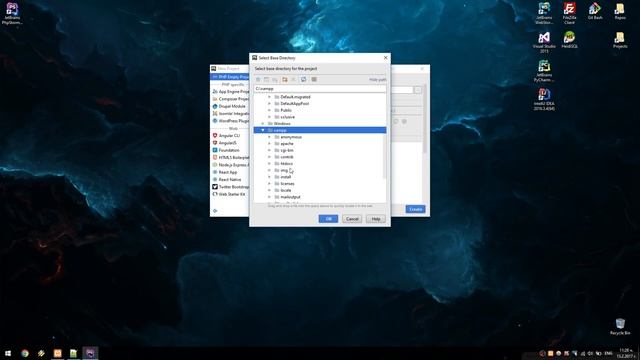Click the Desktop directory toolbar icon
640x360 pixels.
[x=266, y=80]
